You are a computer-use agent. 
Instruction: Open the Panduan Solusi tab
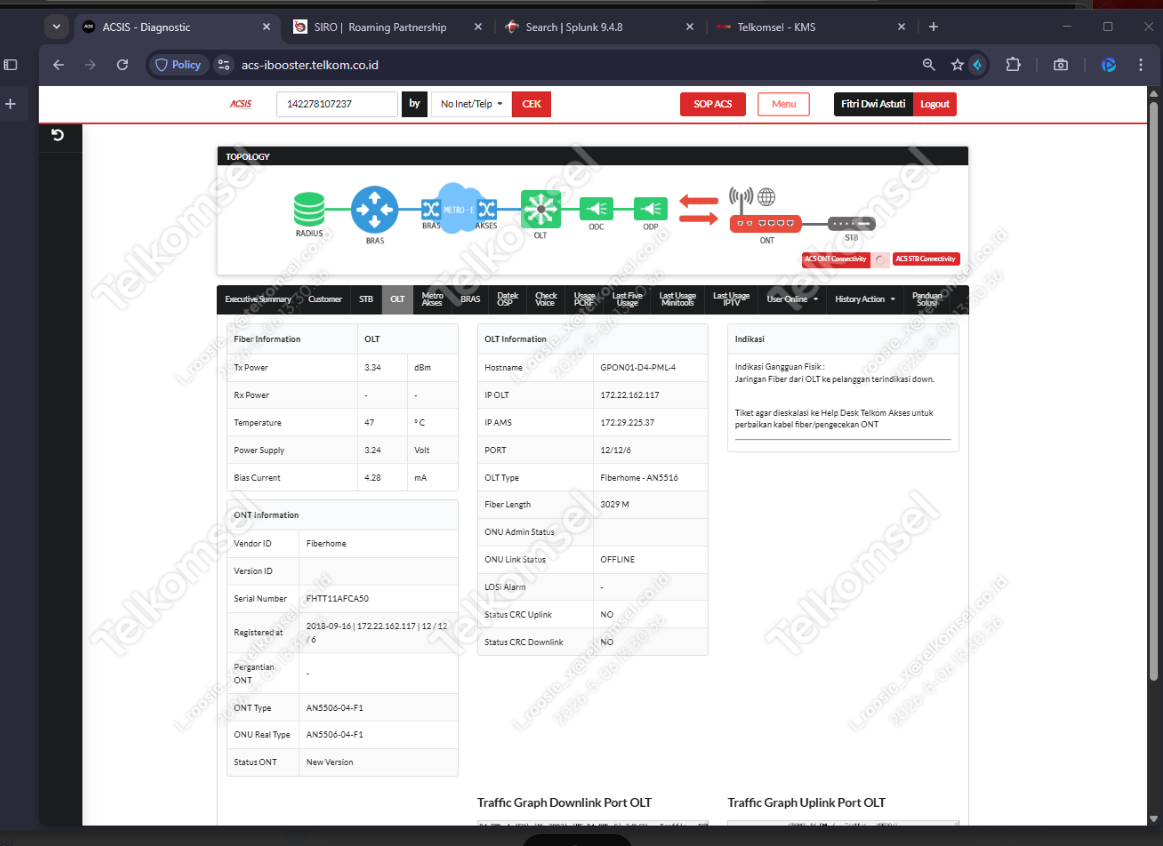(x=927, y=300)
